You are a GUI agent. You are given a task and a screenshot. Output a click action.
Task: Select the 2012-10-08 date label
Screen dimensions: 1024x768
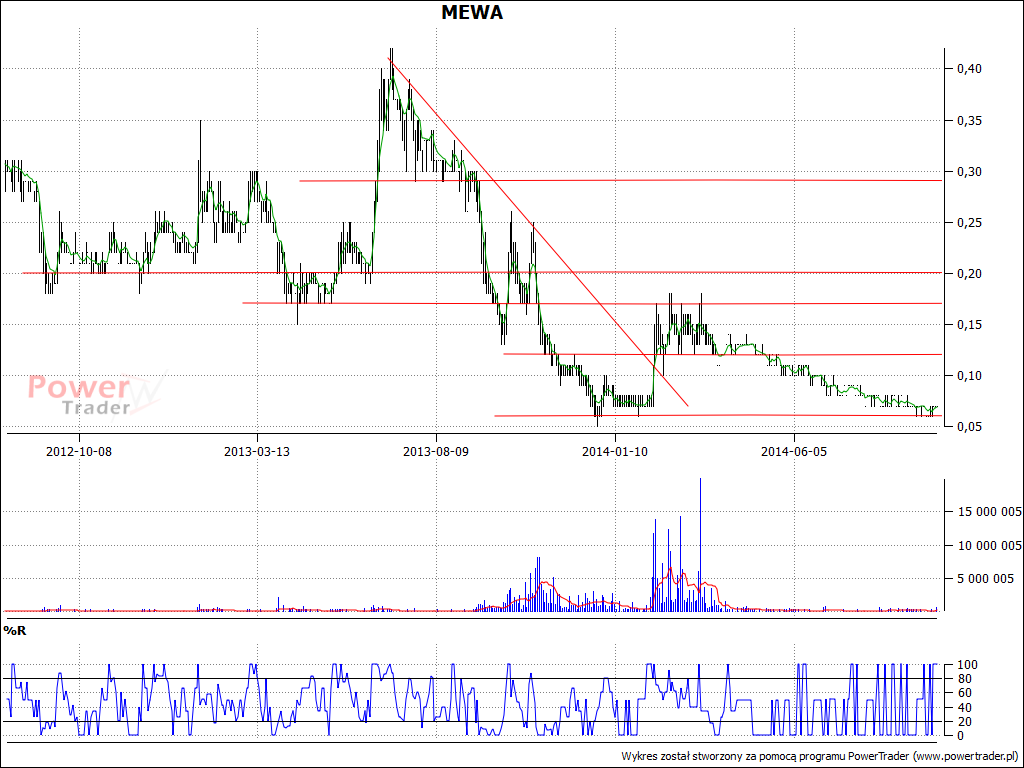point(79,451)
